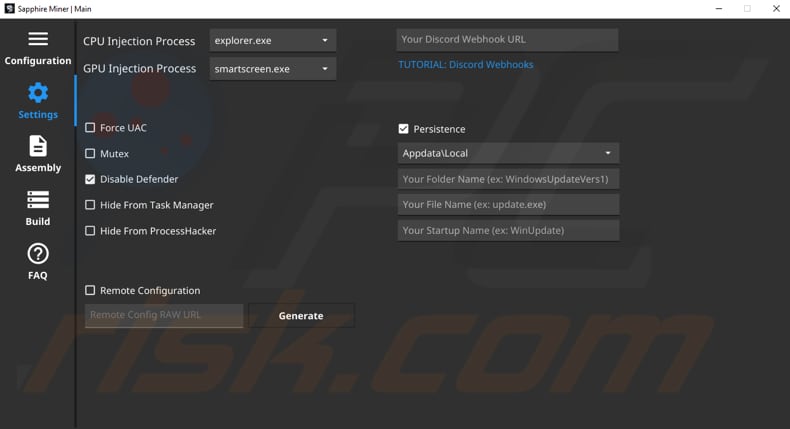Go to the Build section icon
This screenshot has width=790, height=429.
click(38, 200)
